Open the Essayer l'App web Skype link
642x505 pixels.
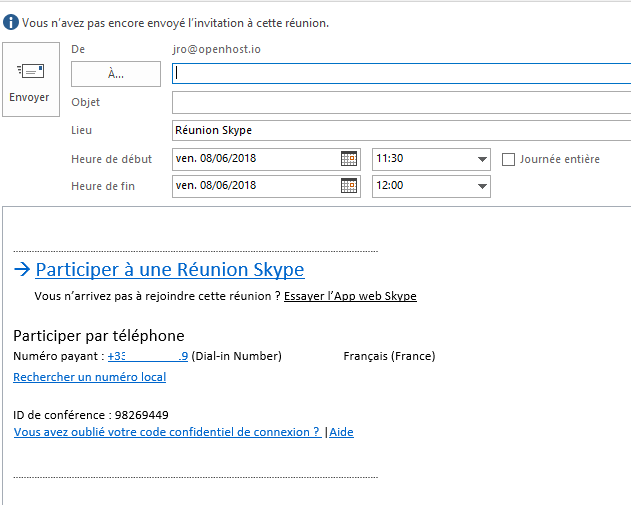tap(350, 296)
